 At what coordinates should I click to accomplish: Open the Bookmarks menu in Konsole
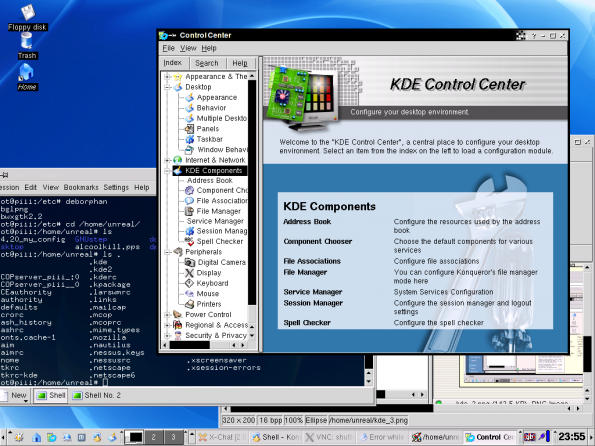(81, 187)
